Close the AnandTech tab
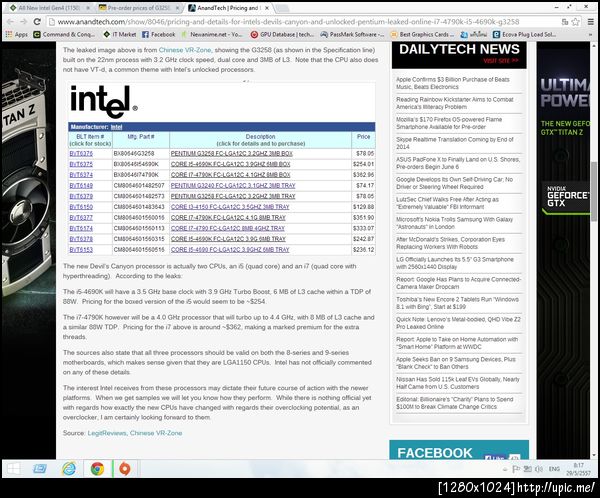This screenshot has height=498, width=600. tap(267, 8)
